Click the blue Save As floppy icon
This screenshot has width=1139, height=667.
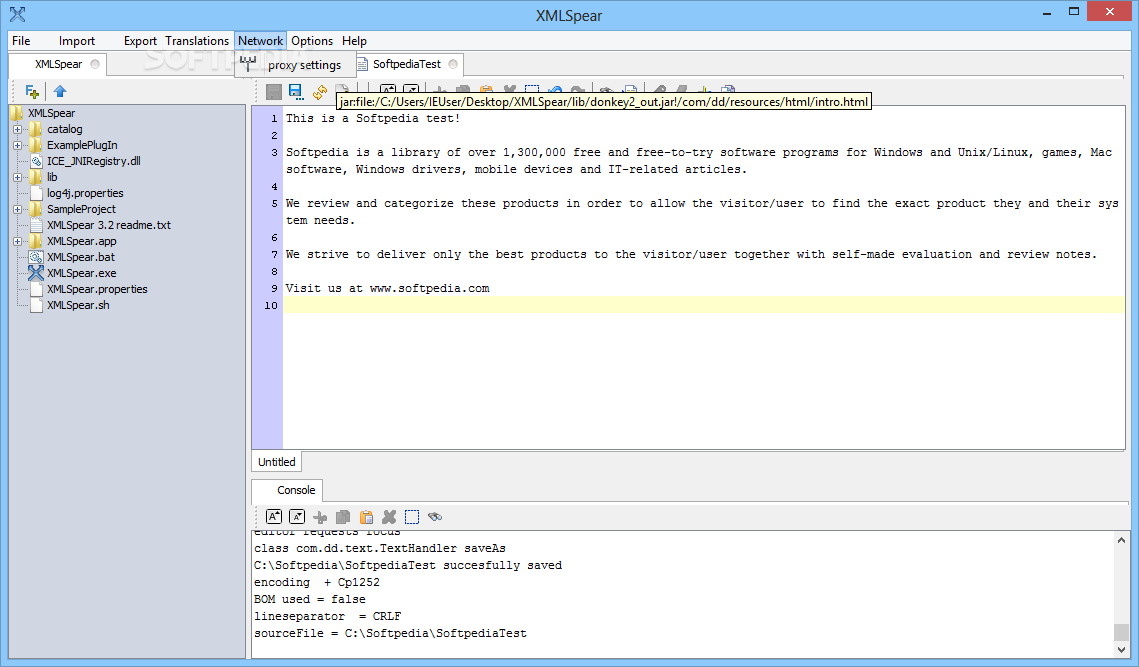296,92
